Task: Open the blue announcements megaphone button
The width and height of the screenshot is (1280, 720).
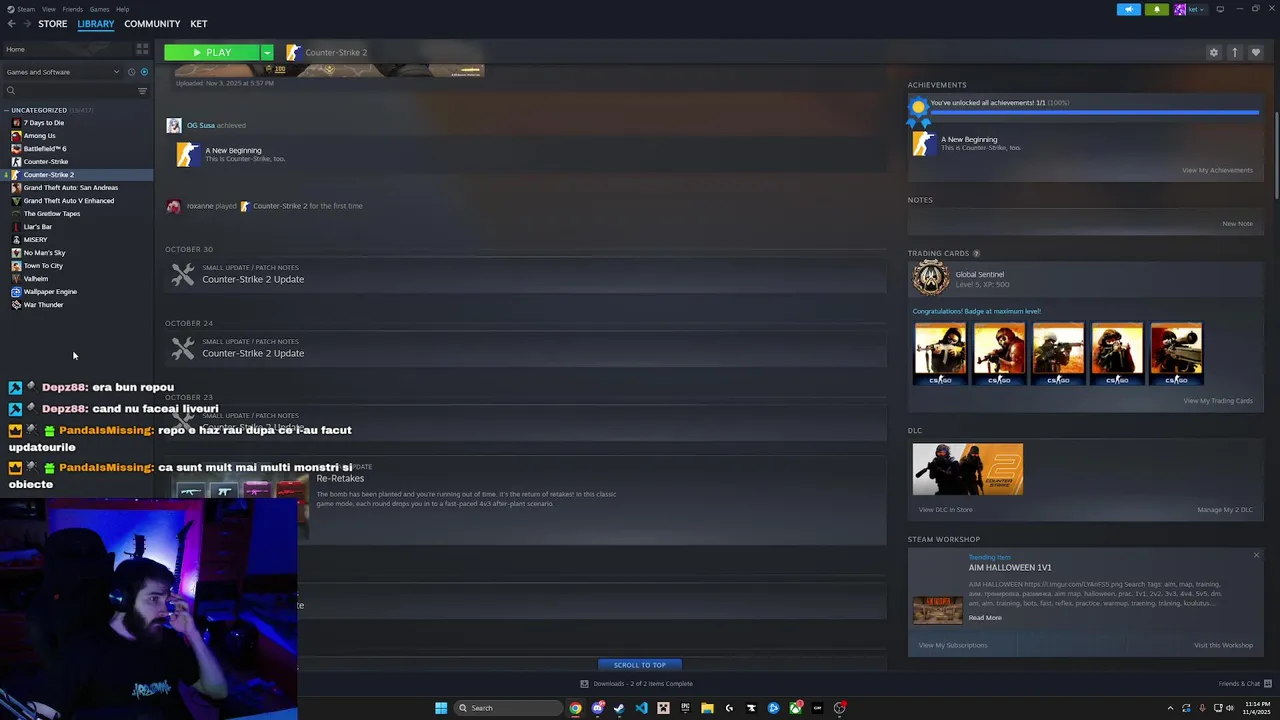Action: click(x=1129, y=9)
